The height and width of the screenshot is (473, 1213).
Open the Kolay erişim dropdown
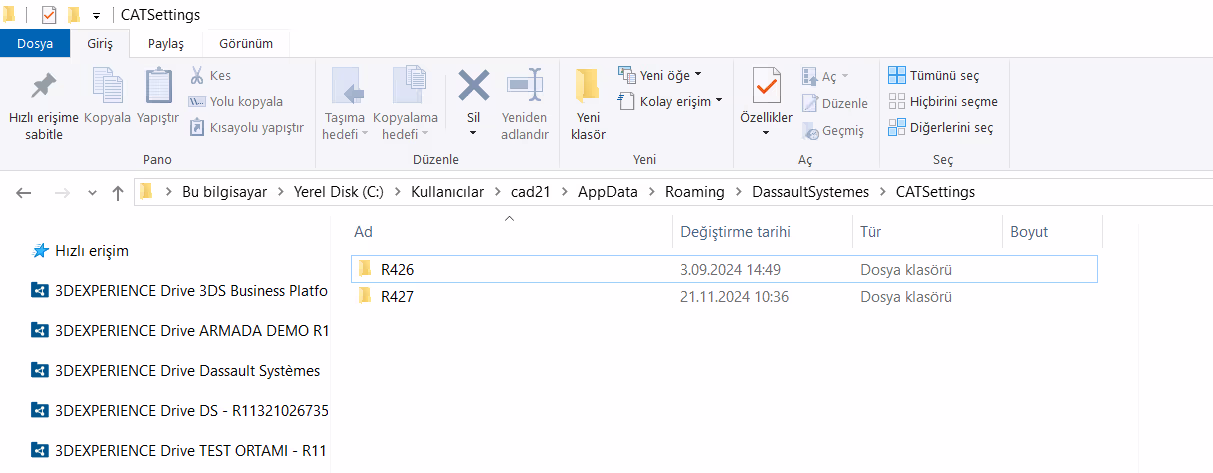670,101
